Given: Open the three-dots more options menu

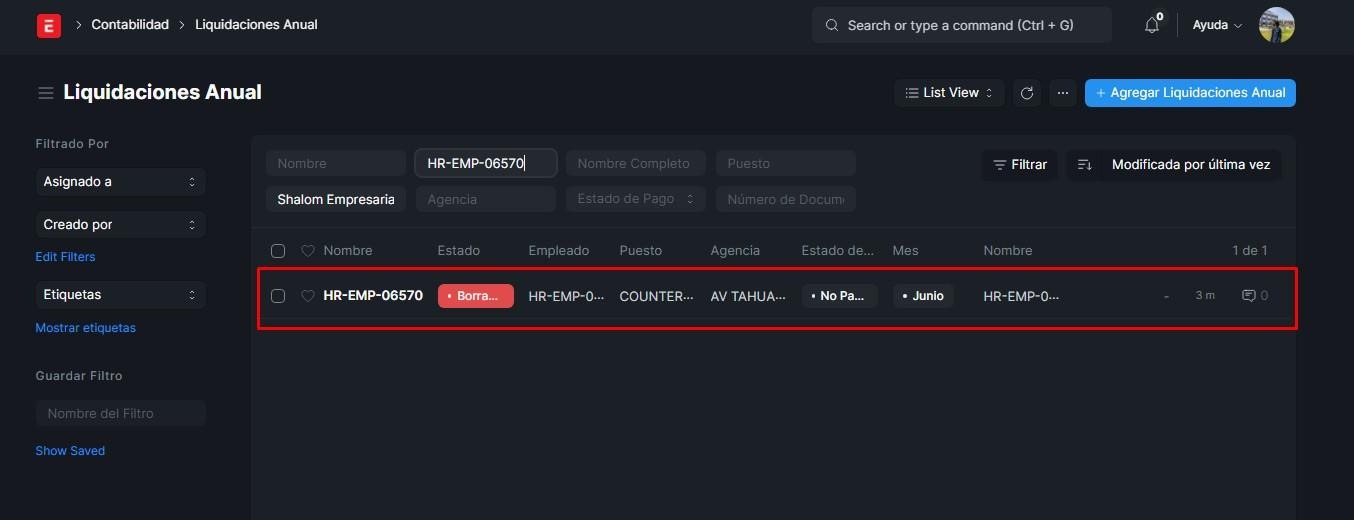Looking at the screenshot, I should pos(1062,93).
